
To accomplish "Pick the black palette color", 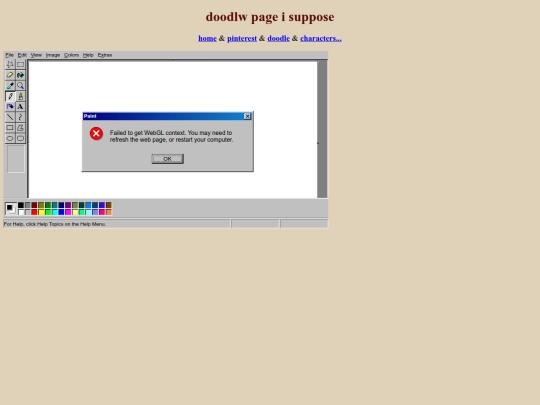I will (21, 205).
